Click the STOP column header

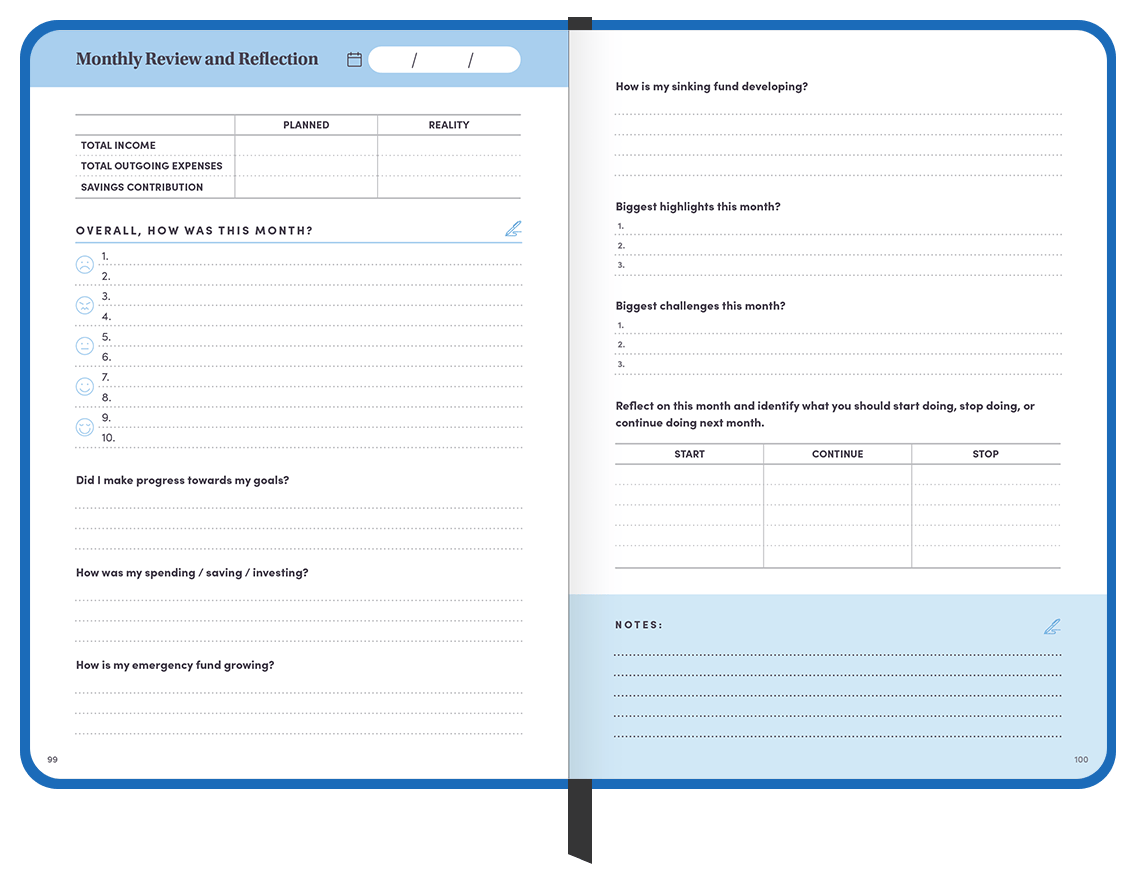tap(985, 454)
